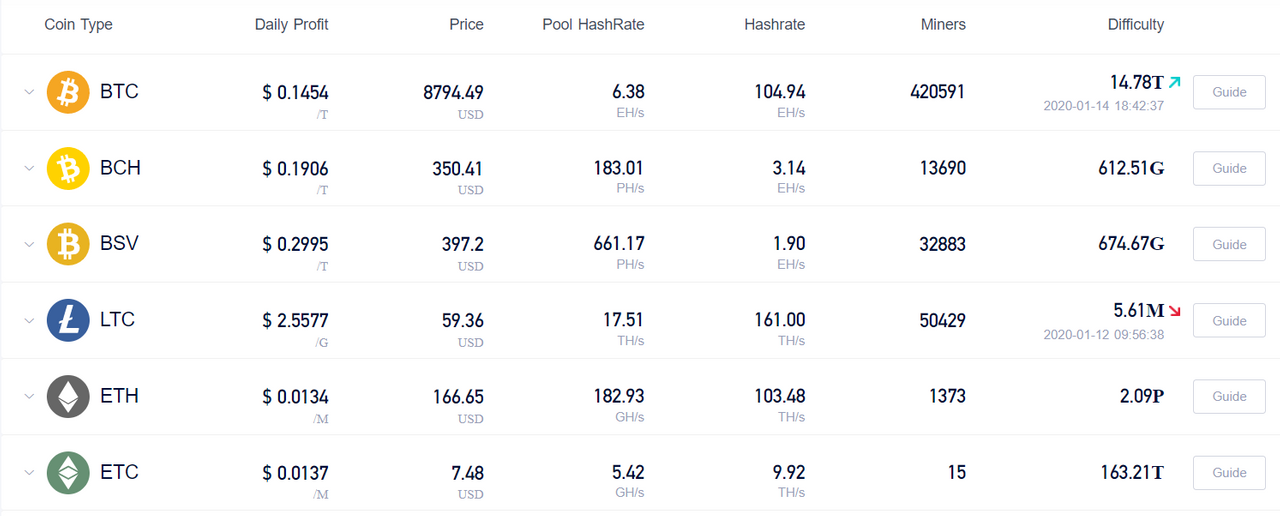Open the Guide for BSV
Viewport: 1280px width, 516px height.
point(1229,244)
